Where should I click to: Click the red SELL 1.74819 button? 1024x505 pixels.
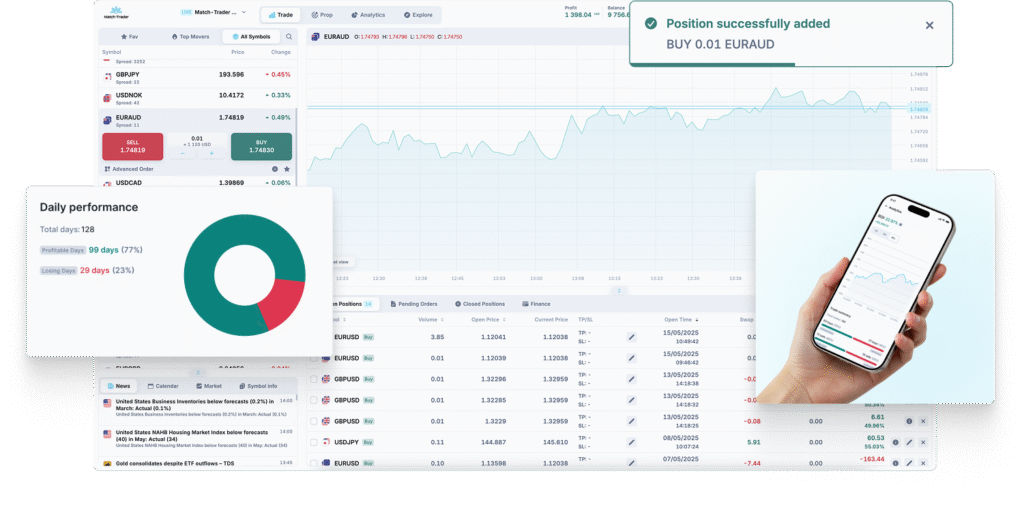pyautogui.click(x=133, y=146)
